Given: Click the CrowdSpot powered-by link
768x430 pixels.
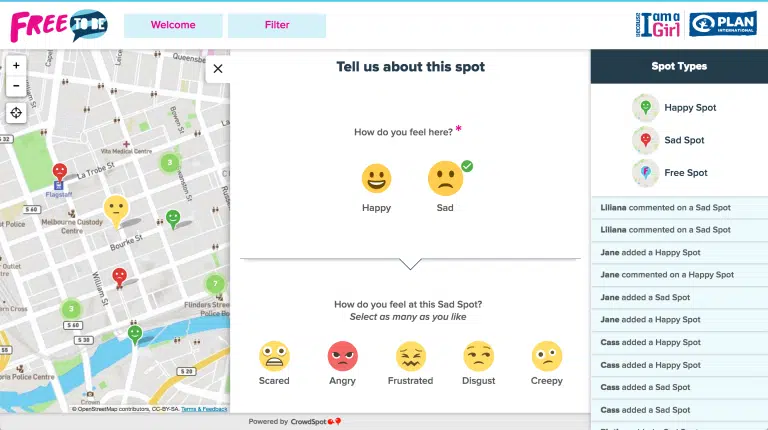Looking at the screenshot, I should 316,422.
